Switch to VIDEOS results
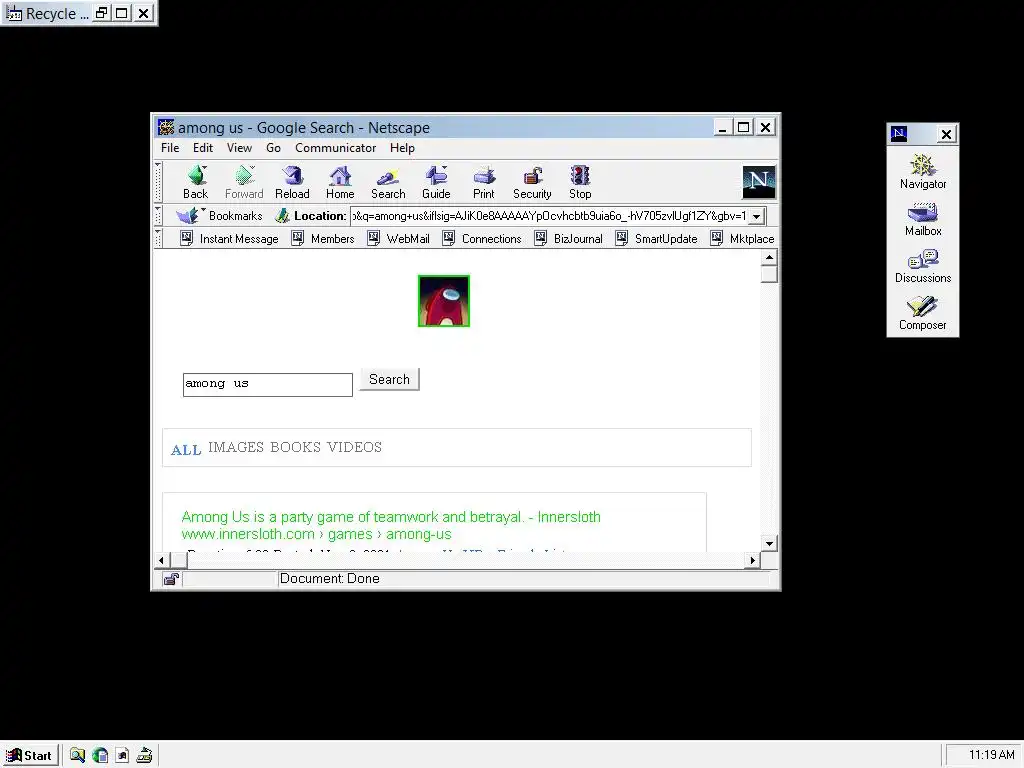This screenshot has height=768, width=1024. [x=355, y=447]
